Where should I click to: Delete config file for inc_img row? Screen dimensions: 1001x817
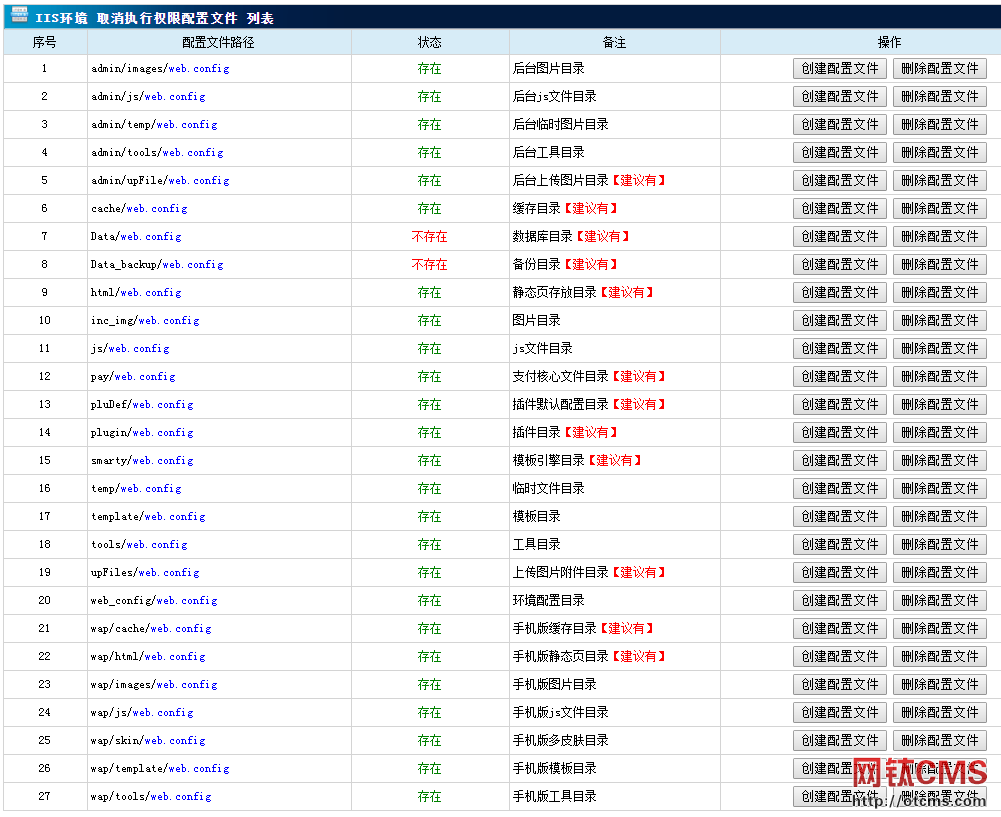pos(939,320)
